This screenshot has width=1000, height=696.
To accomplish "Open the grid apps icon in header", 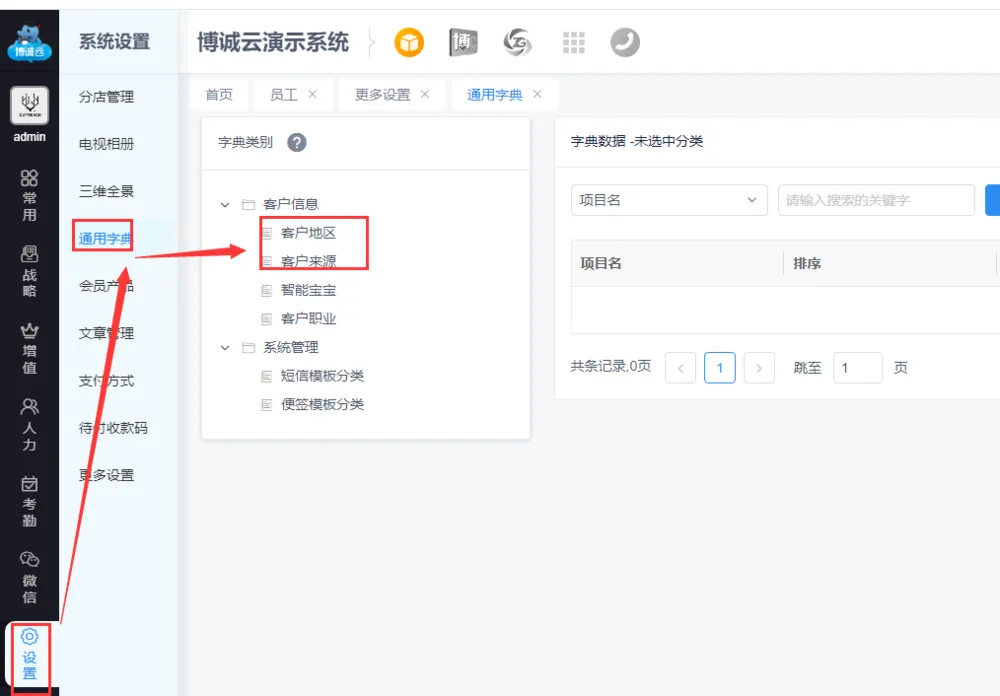I will click(573, 42).
